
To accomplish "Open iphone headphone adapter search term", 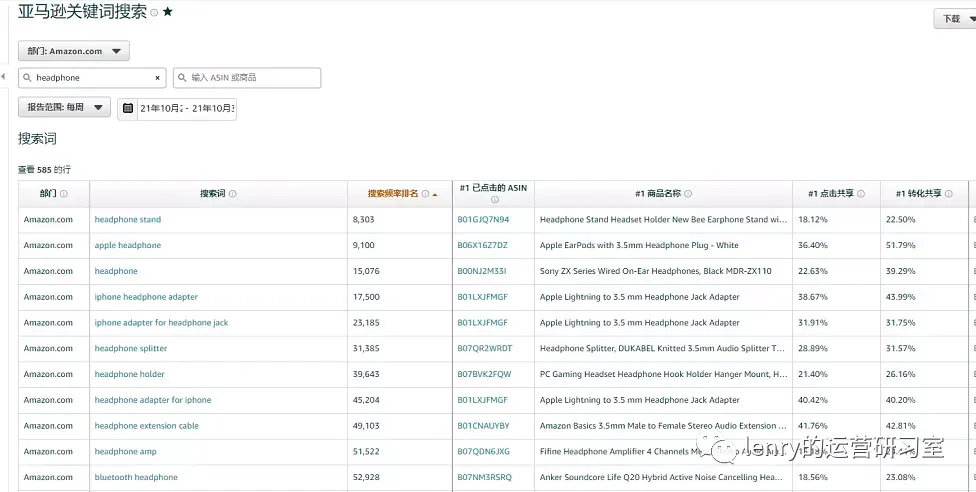I will [146, 297].
